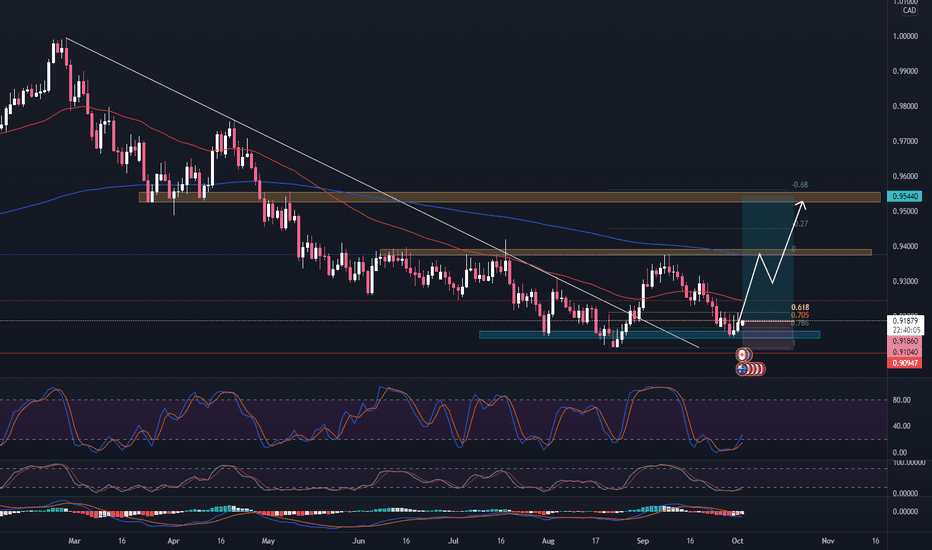
Task: Click the cyan 0.95440 price label
Action: point(904,196)
